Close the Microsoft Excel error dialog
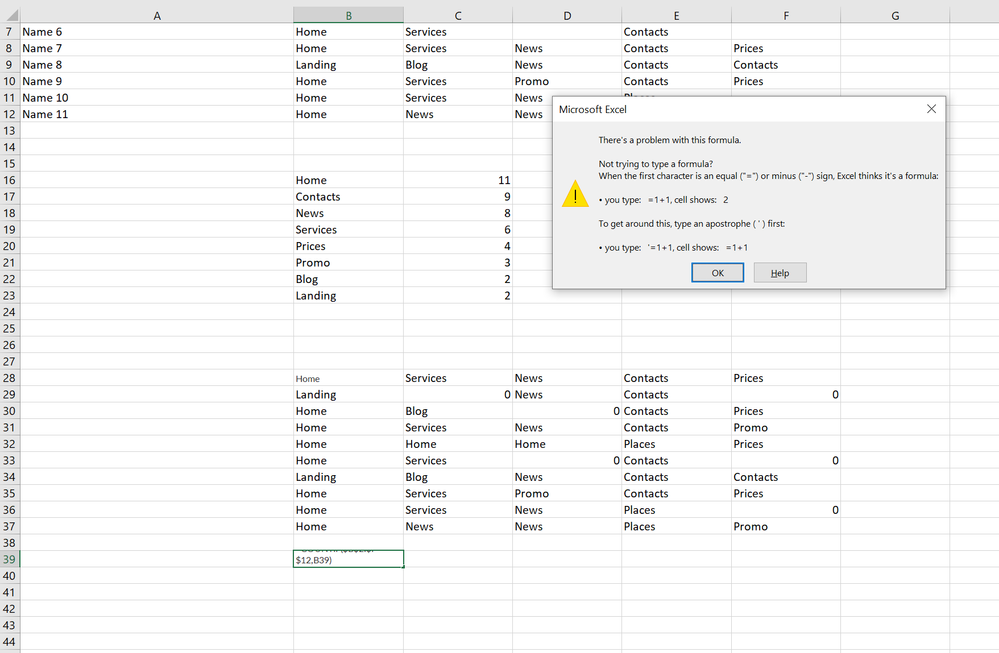The image size is (999, 653). (931, 109)
